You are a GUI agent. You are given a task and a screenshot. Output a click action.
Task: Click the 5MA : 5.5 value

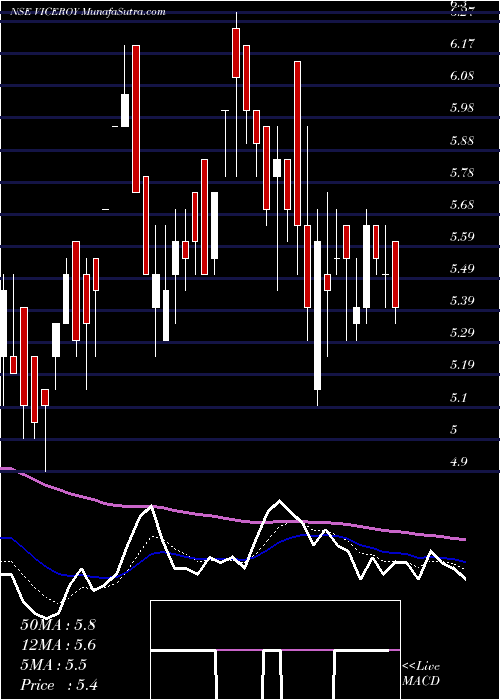[53, 665]
